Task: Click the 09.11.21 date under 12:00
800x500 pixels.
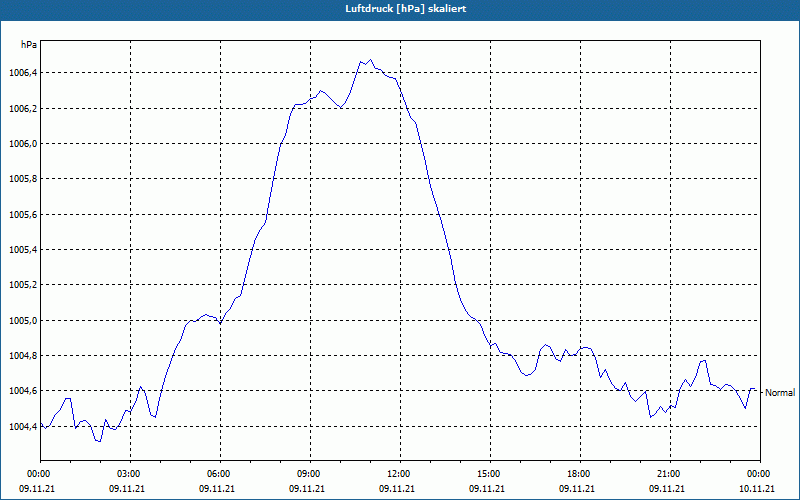Action: [x=397, y=489]
